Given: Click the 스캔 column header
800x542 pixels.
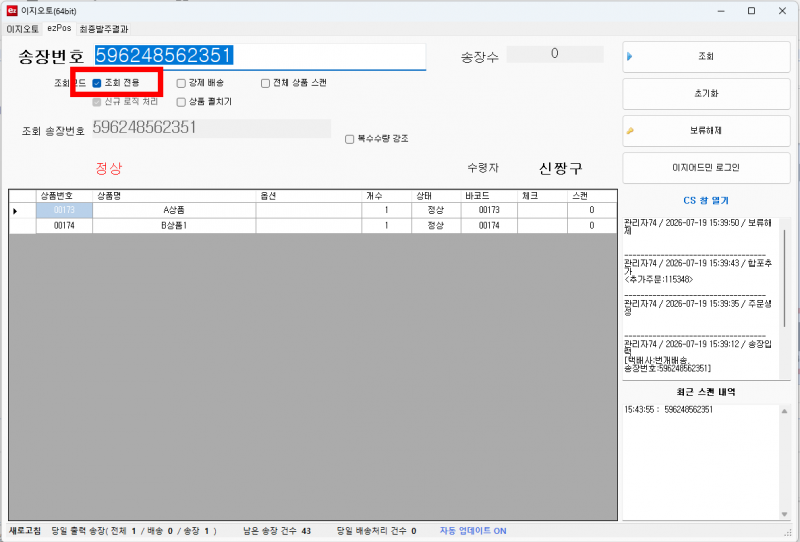Looking at the screenshot, I should tap(592, 196).
